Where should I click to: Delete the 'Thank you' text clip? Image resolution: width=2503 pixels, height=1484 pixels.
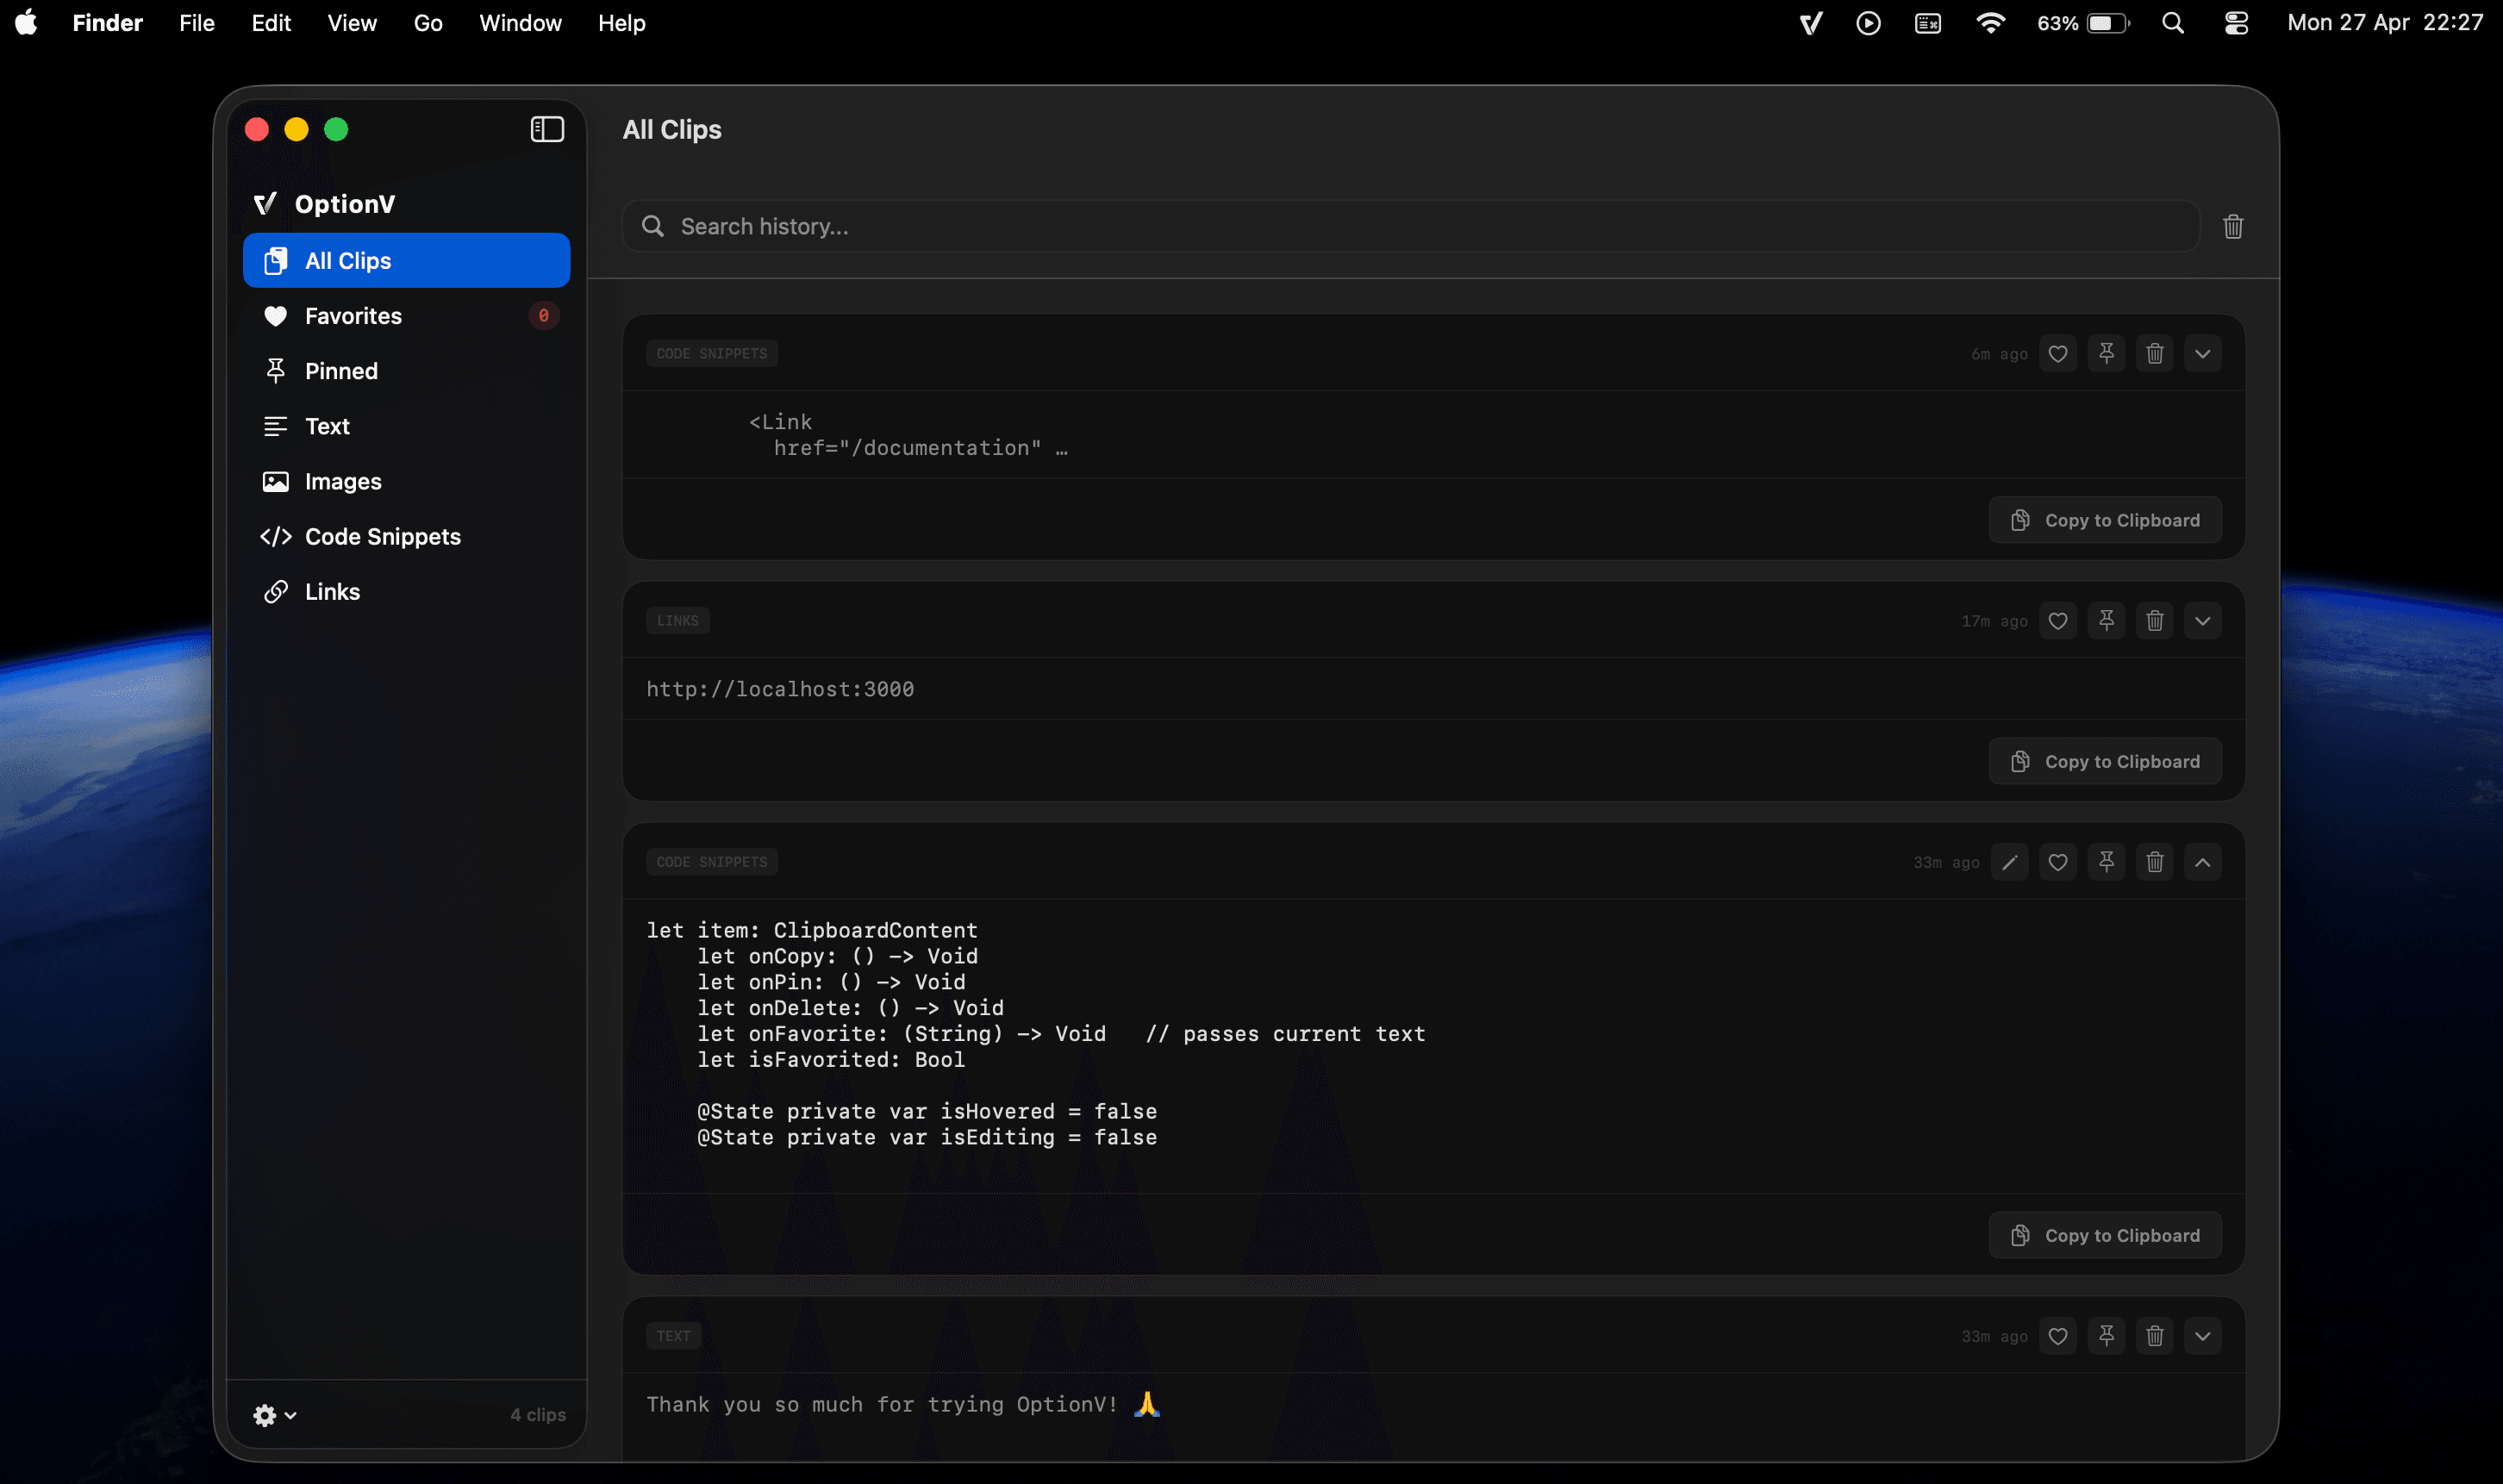tap(2155, 1336)
